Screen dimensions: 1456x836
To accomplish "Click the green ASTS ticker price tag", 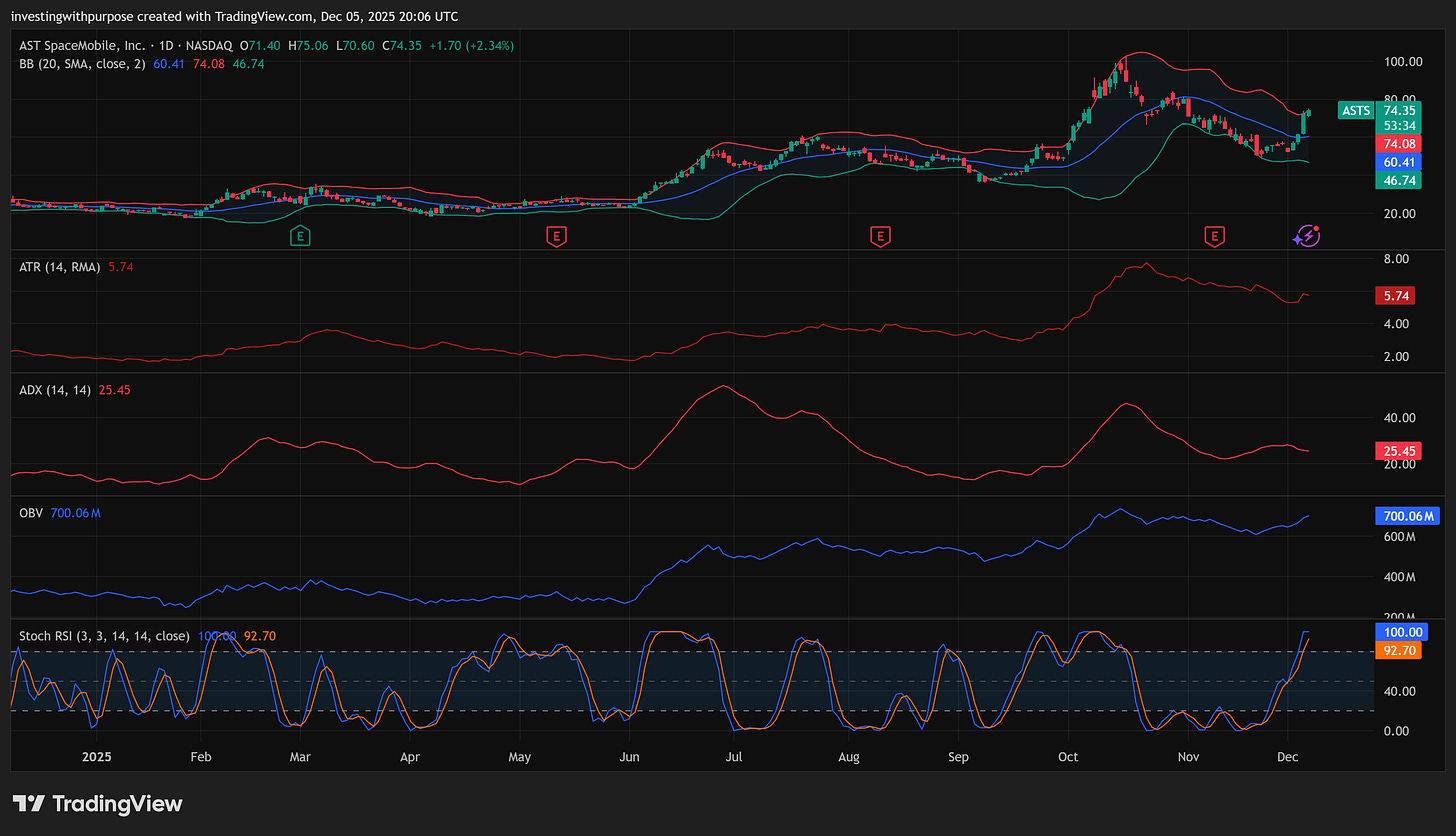I will (1355, 110).
